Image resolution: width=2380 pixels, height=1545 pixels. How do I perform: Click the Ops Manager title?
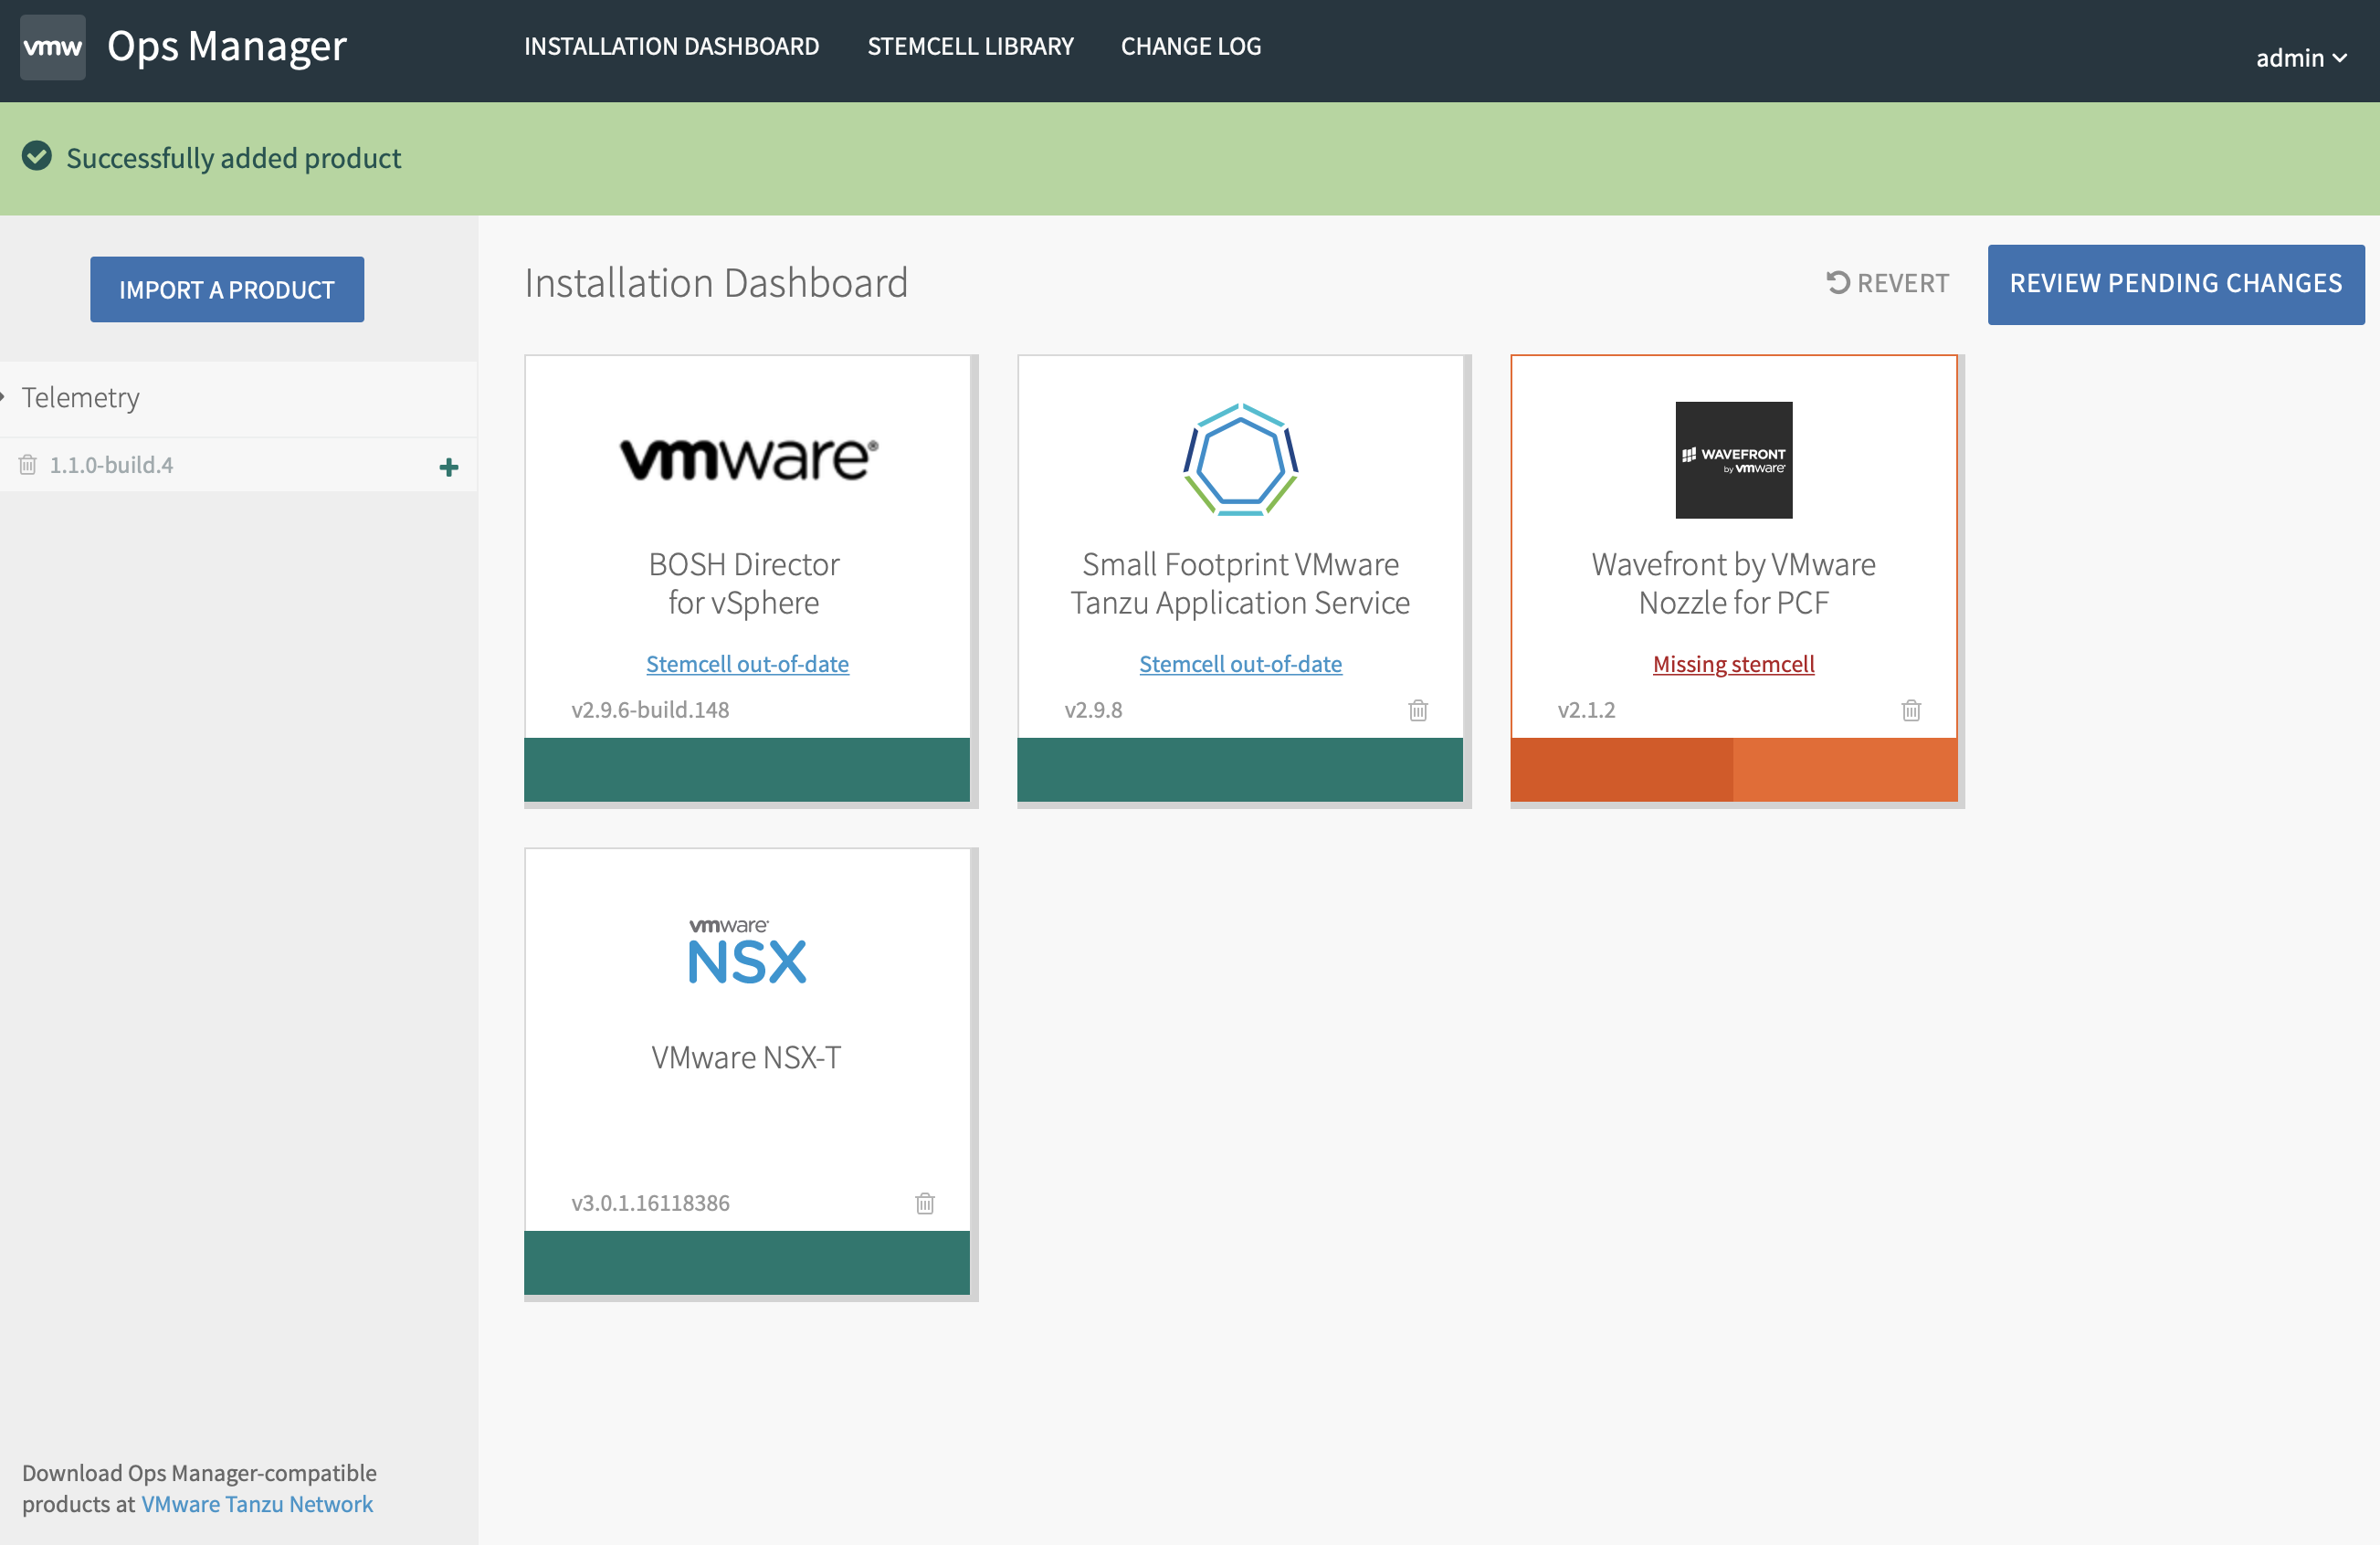(227, 47)
